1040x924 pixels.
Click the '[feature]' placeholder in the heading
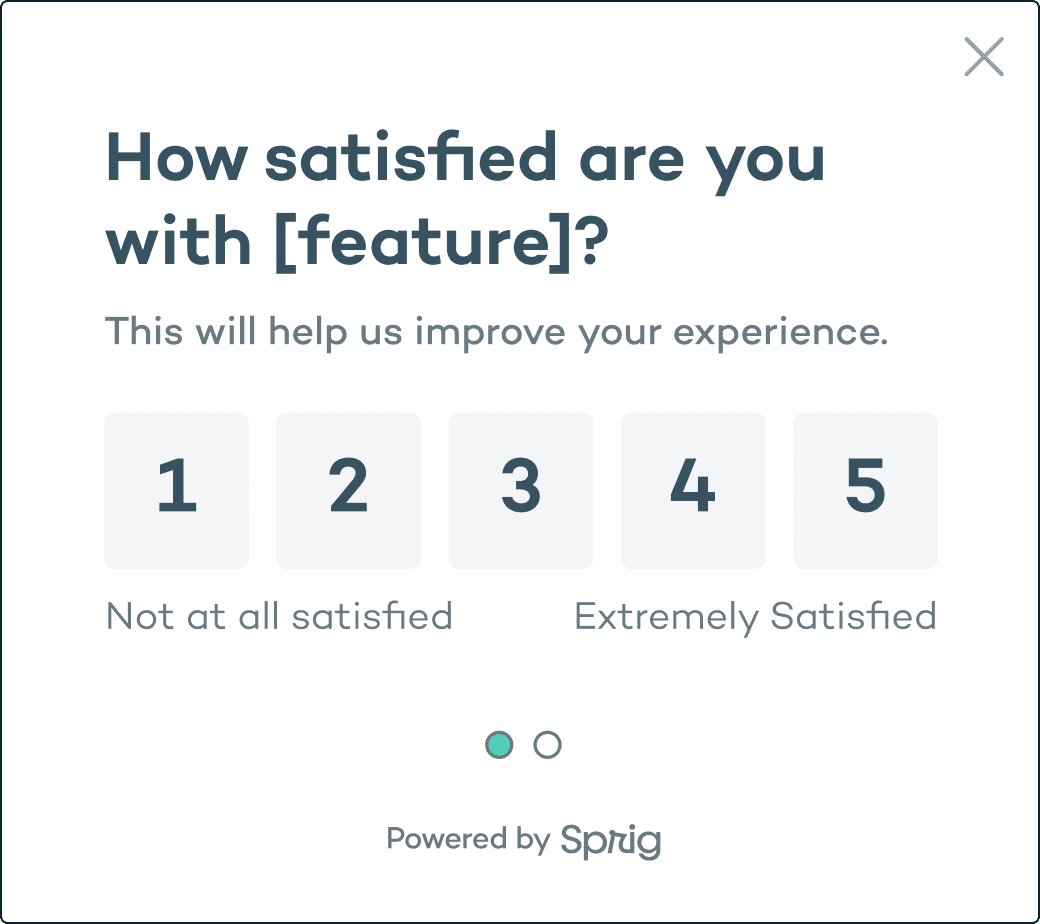pyautogui.click(x=422, y=241)
